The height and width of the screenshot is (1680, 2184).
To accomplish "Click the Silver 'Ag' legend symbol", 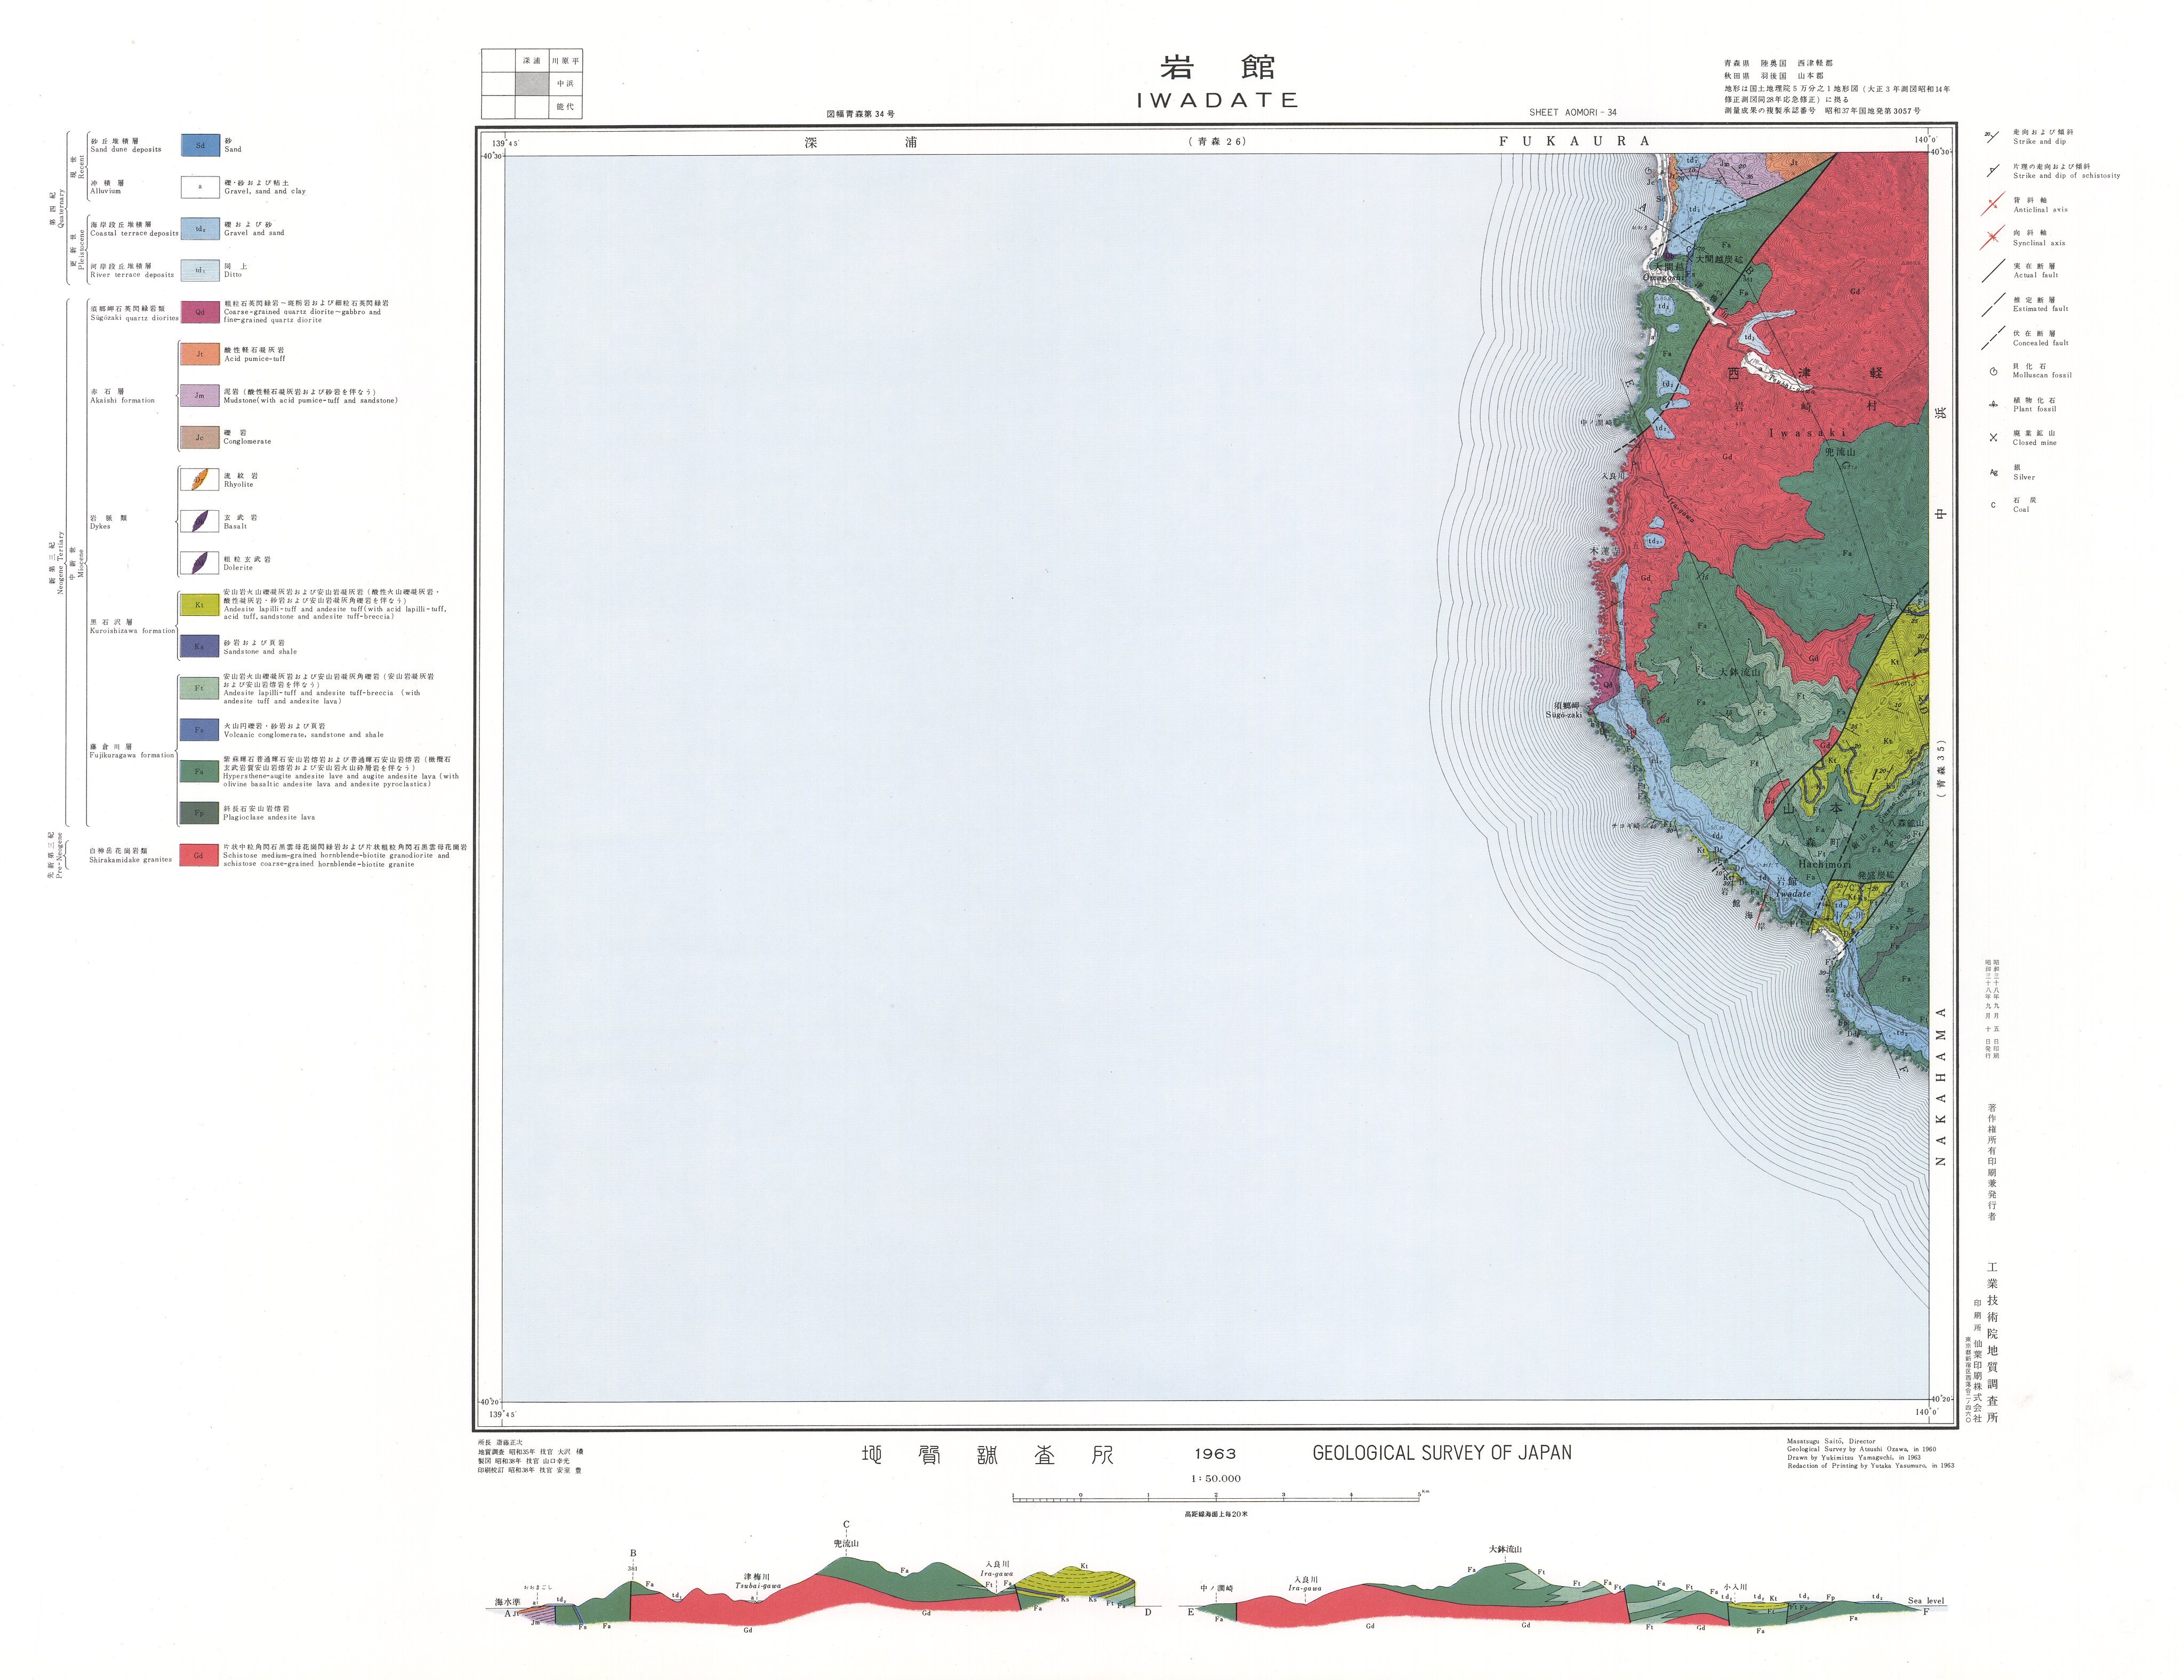I will pos(1993,472).
